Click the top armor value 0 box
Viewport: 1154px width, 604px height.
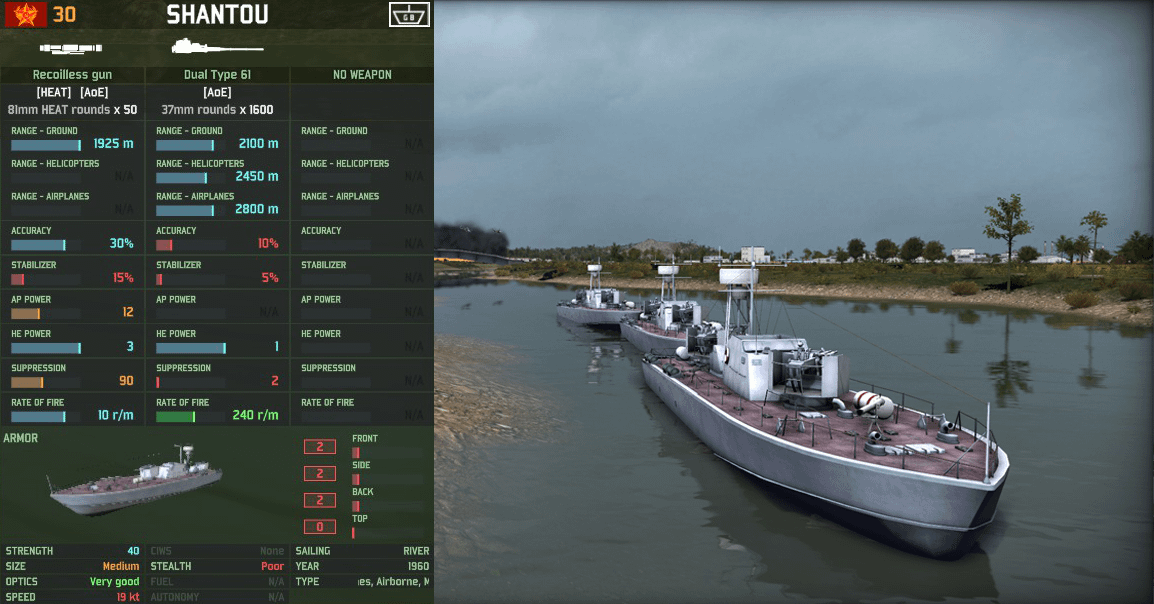coord(319,527)
